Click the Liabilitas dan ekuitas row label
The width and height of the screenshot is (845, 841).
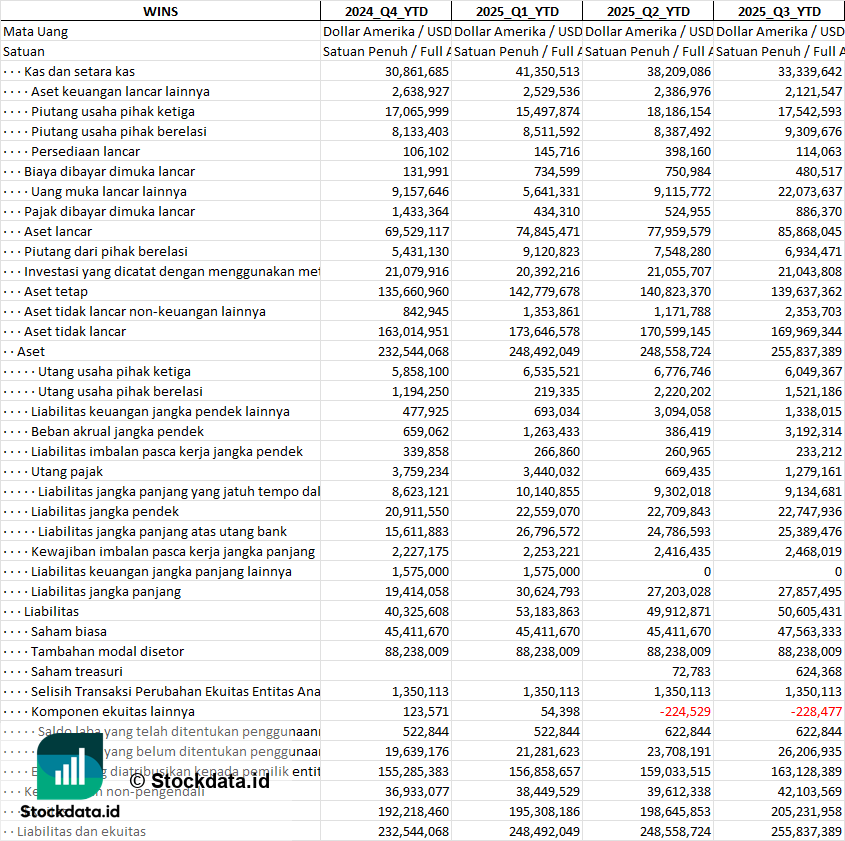[x=81, y=831]
